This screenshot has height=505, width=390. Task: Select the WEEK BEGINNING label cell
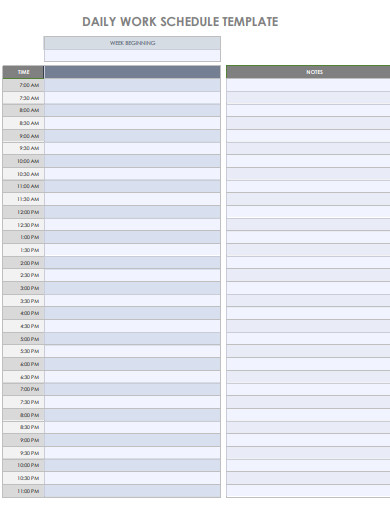(x=132, y=43)
